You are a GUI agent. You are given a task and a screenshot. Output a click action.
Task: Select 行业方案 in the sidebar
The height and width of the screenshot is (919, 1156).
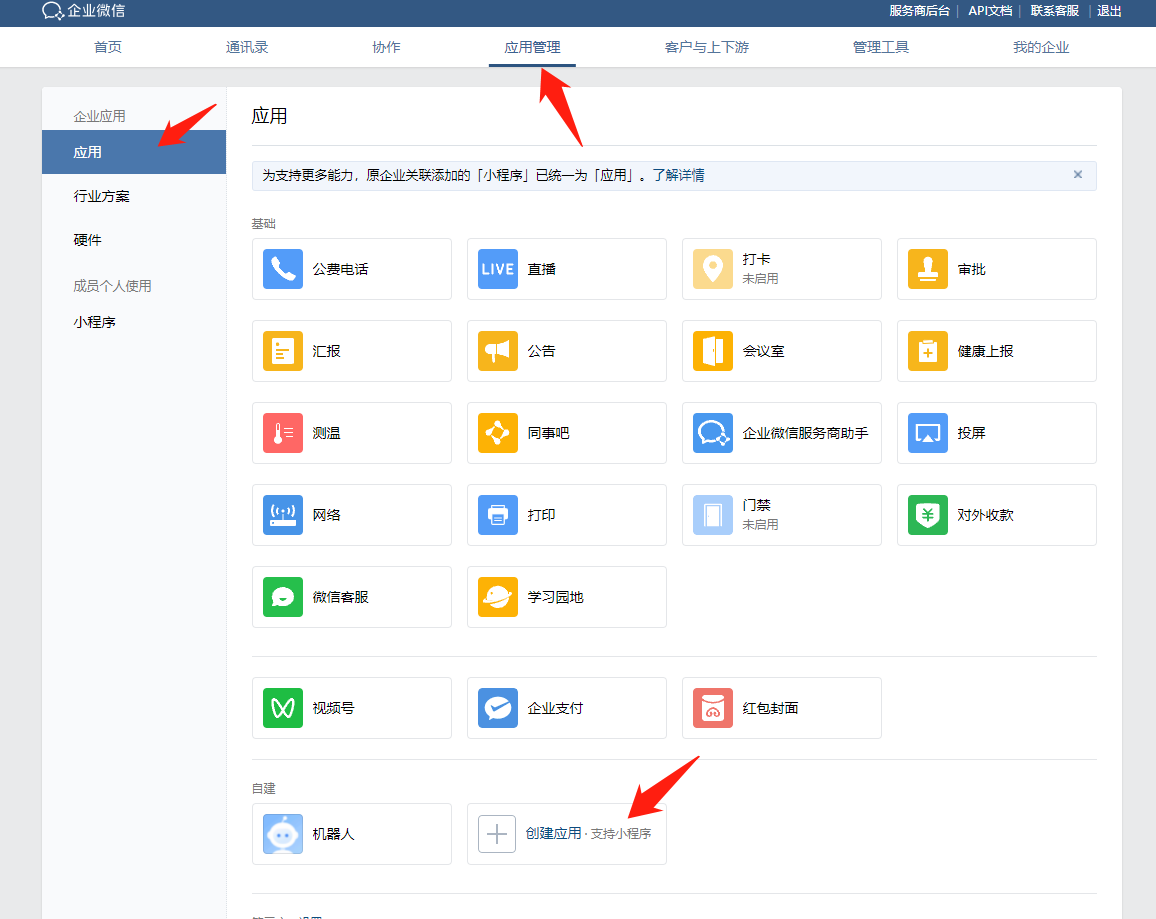coord(102,196)
